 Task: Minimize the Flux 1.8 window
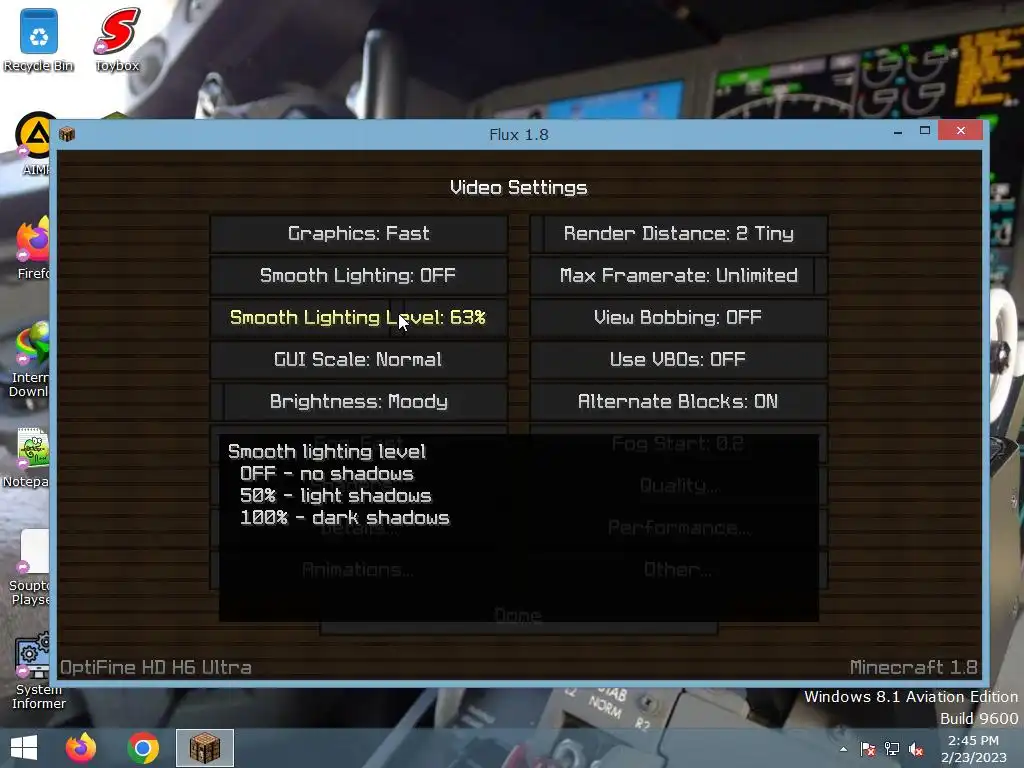coord(898,131)
